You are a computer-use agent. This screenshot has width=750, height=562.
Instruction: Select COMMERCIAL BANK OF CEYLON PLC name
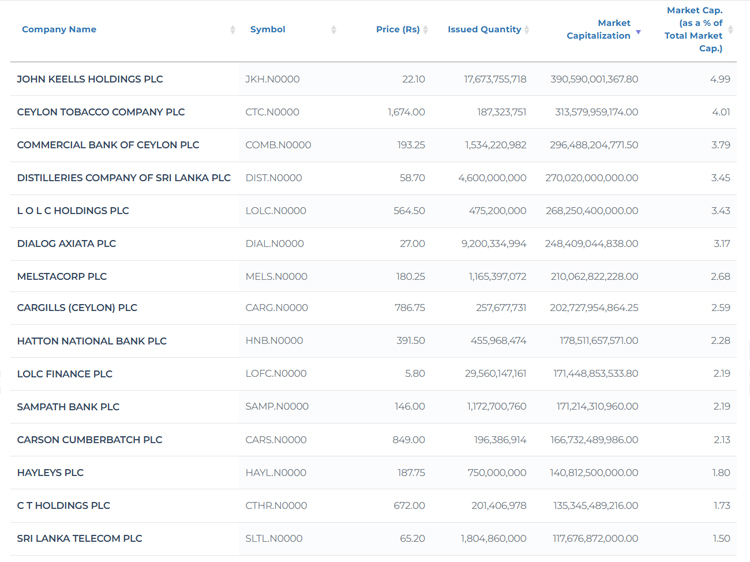click(108, 145)
